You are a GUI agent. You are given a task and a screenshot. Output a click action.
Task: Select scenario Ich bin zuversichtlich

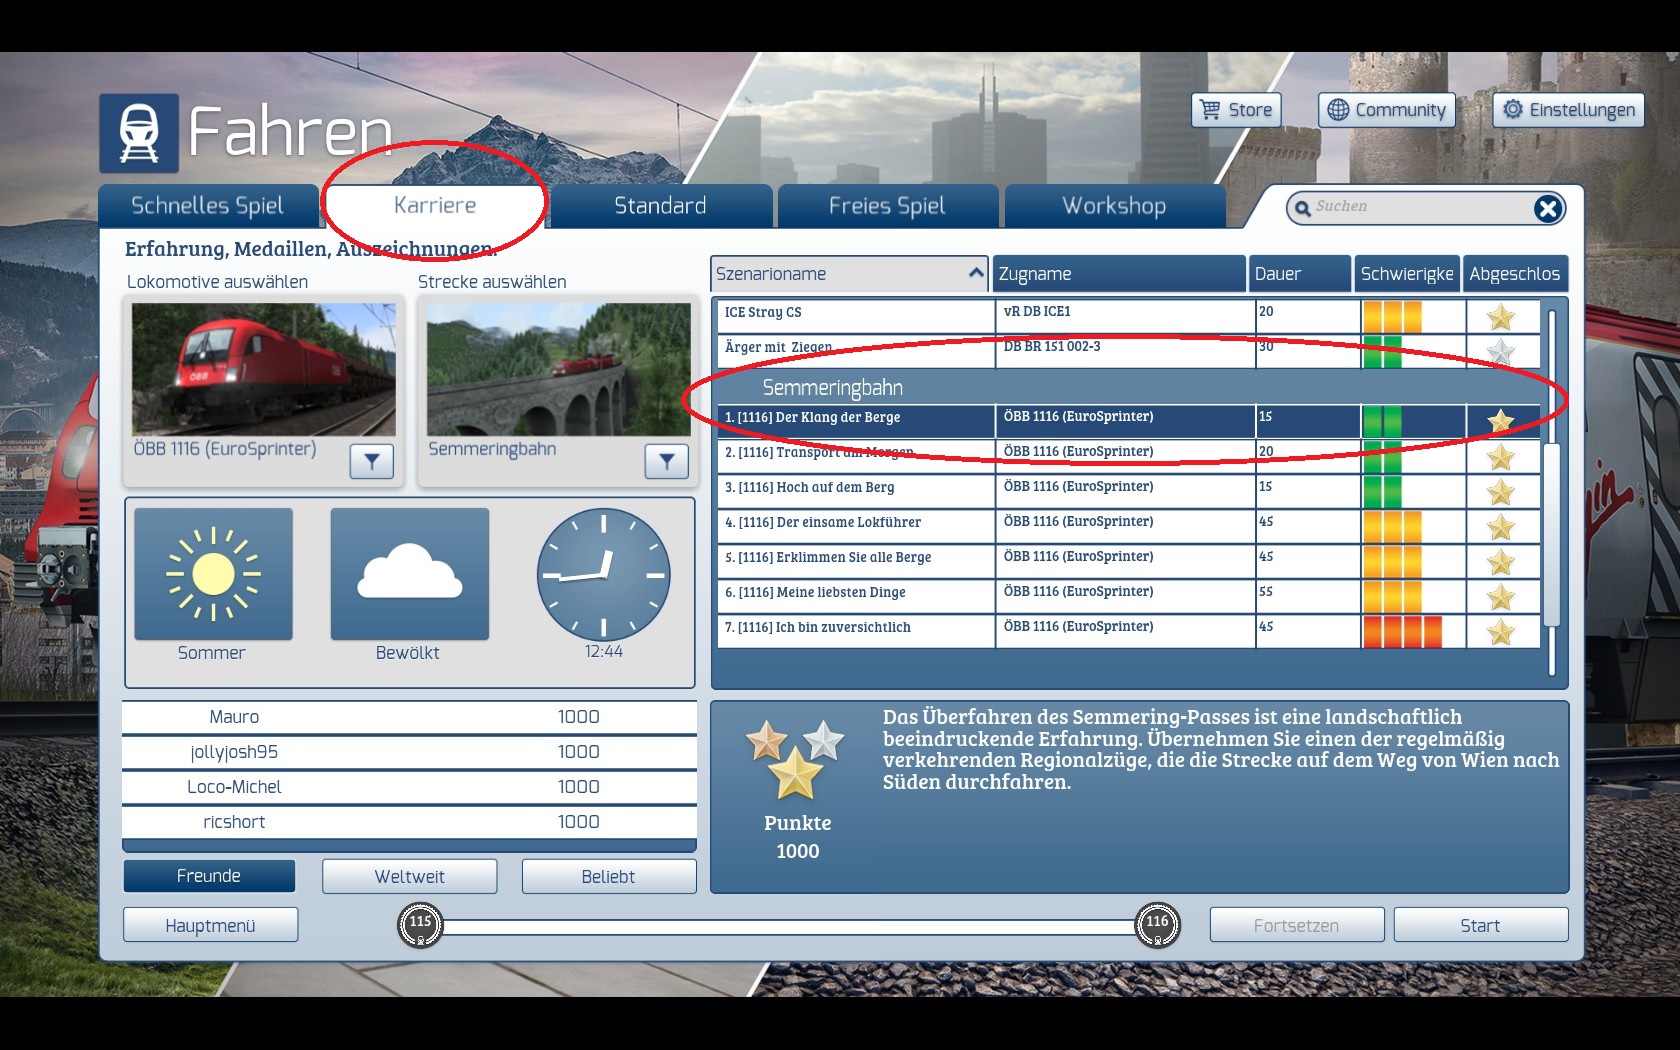pos(1128,631)
